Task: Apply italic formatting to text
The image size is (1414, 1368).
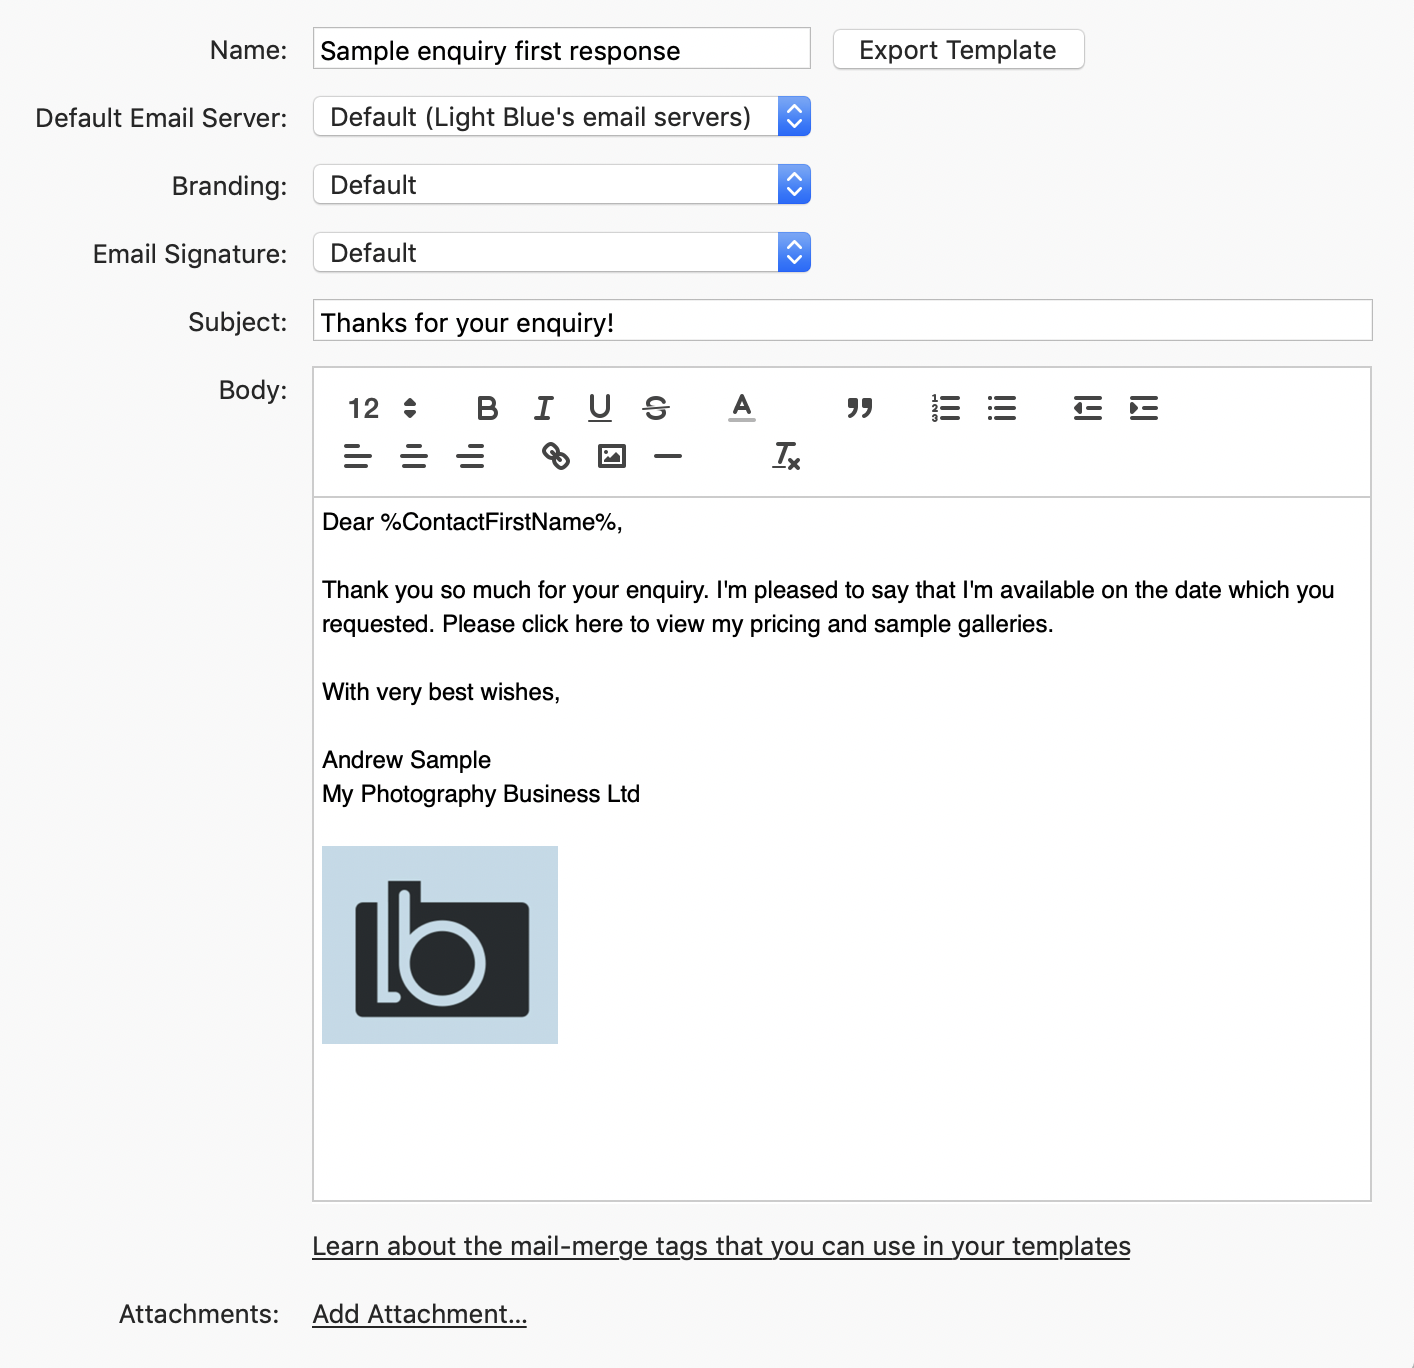Action: pyautogui.click(x=543, y=408)
